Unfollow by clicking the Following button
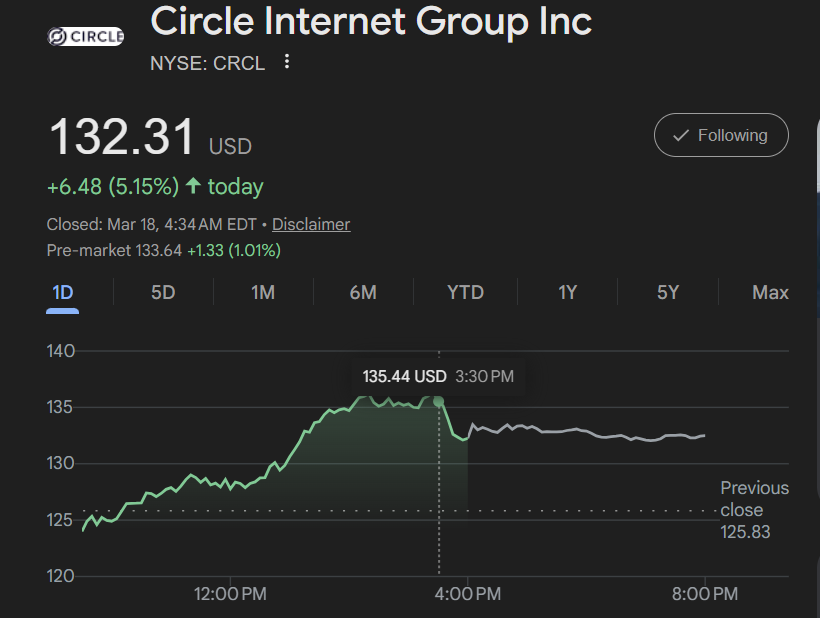This screenshot has height=618, width=820. tap(721, 135)
